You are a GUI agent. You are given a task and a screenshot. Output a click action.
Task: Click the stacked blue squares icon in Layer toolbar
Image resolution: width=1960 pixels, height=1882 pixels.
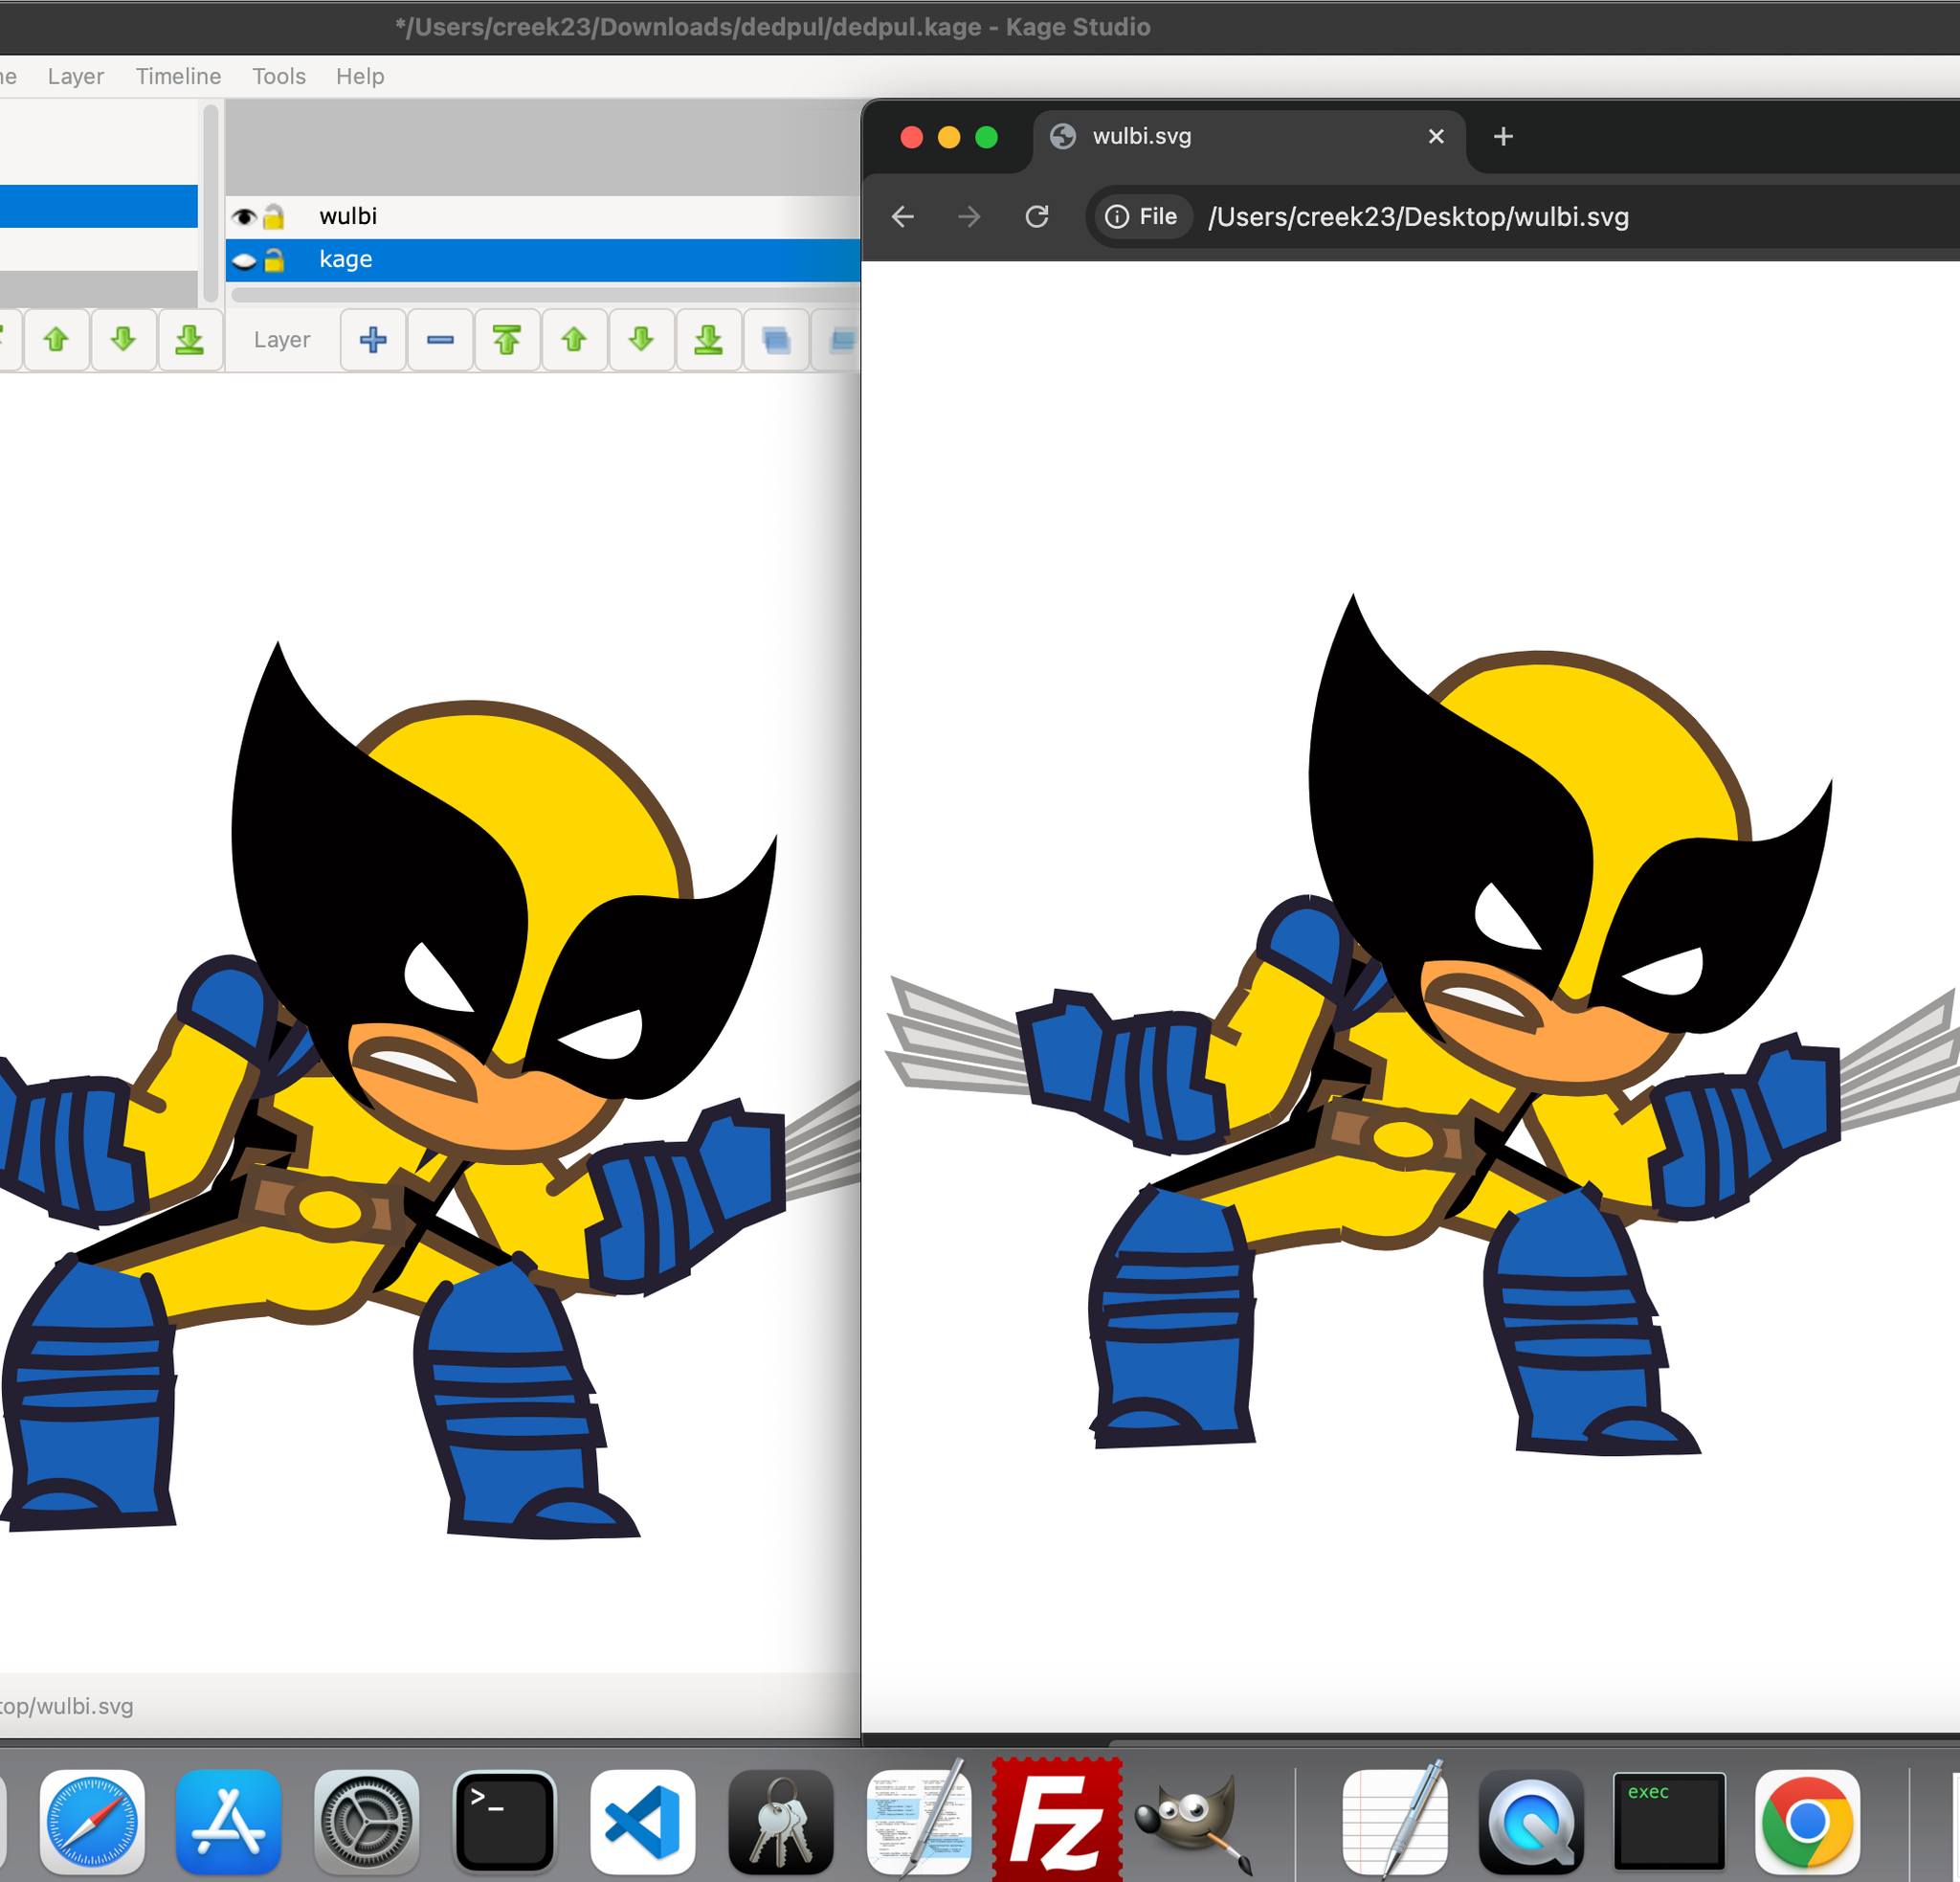[776, 340]
